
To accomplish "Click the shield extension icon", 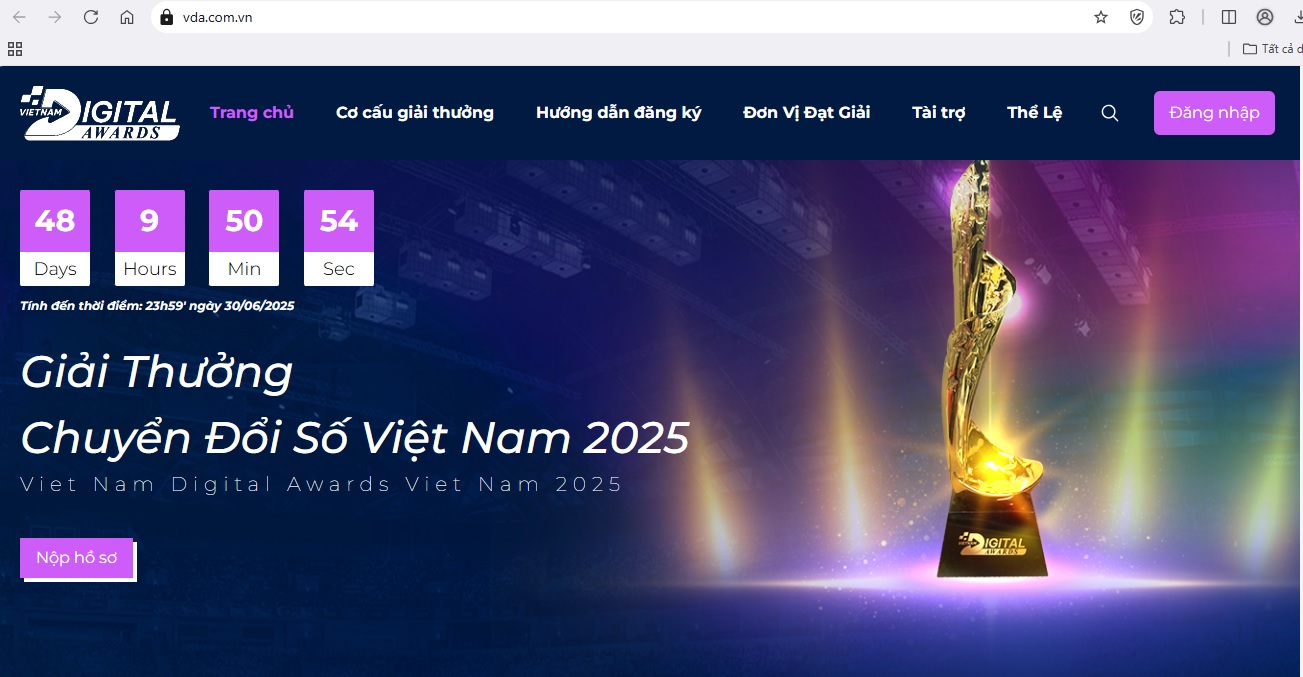I will [1137, 17].
